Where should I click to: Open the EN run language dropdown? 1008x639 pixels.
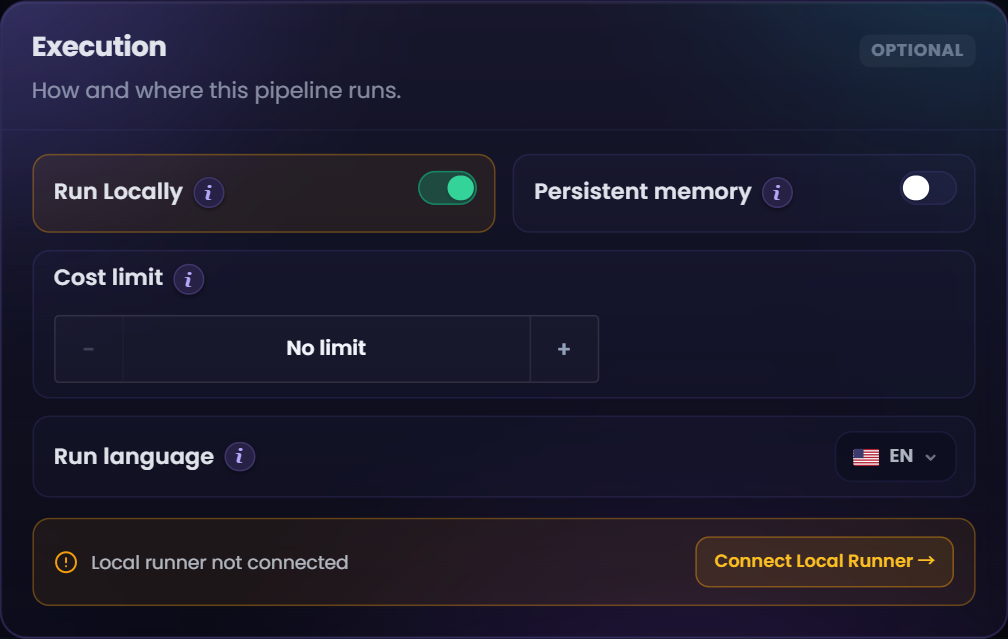click(896, 456)
